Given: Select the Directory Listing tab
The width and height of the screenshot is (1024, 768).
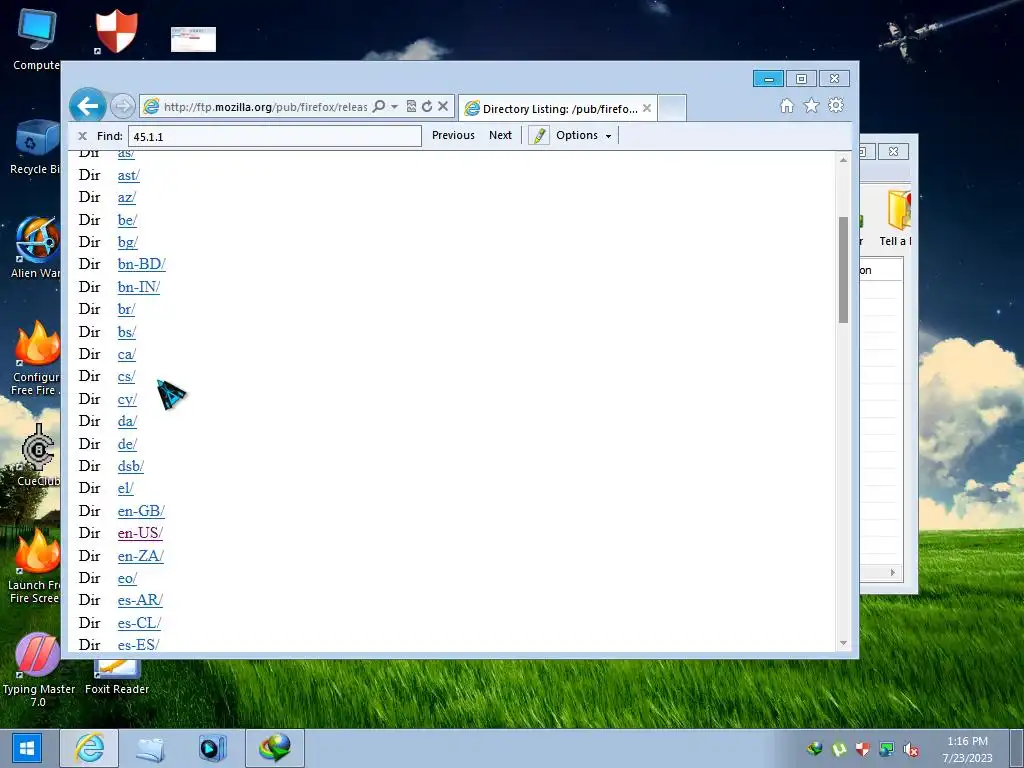Looking at the screenshot, I should 558,108.
